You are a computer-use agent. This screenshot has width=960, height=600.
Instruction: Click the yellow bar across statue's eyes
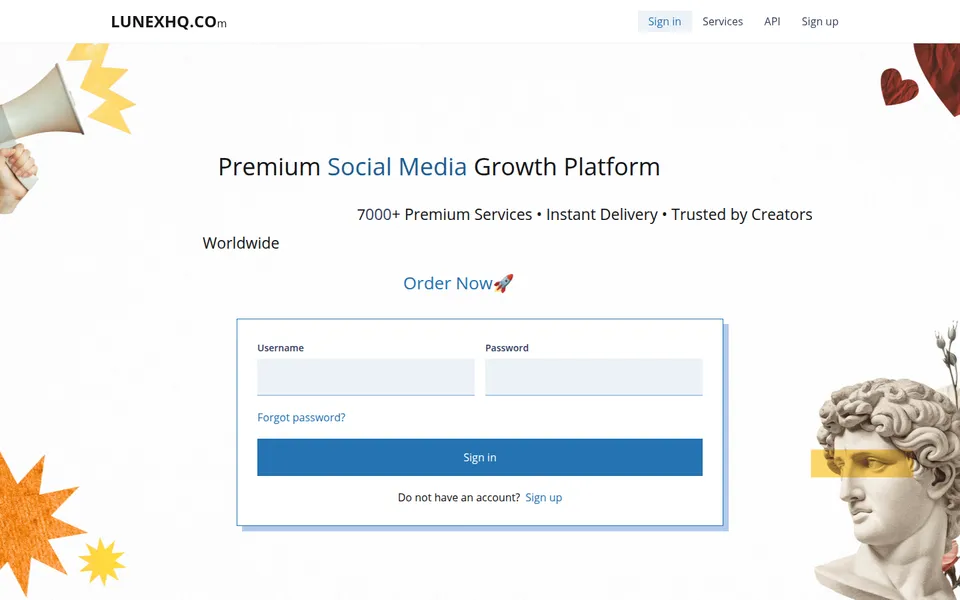pyautogui.click(x=861, y=463)
